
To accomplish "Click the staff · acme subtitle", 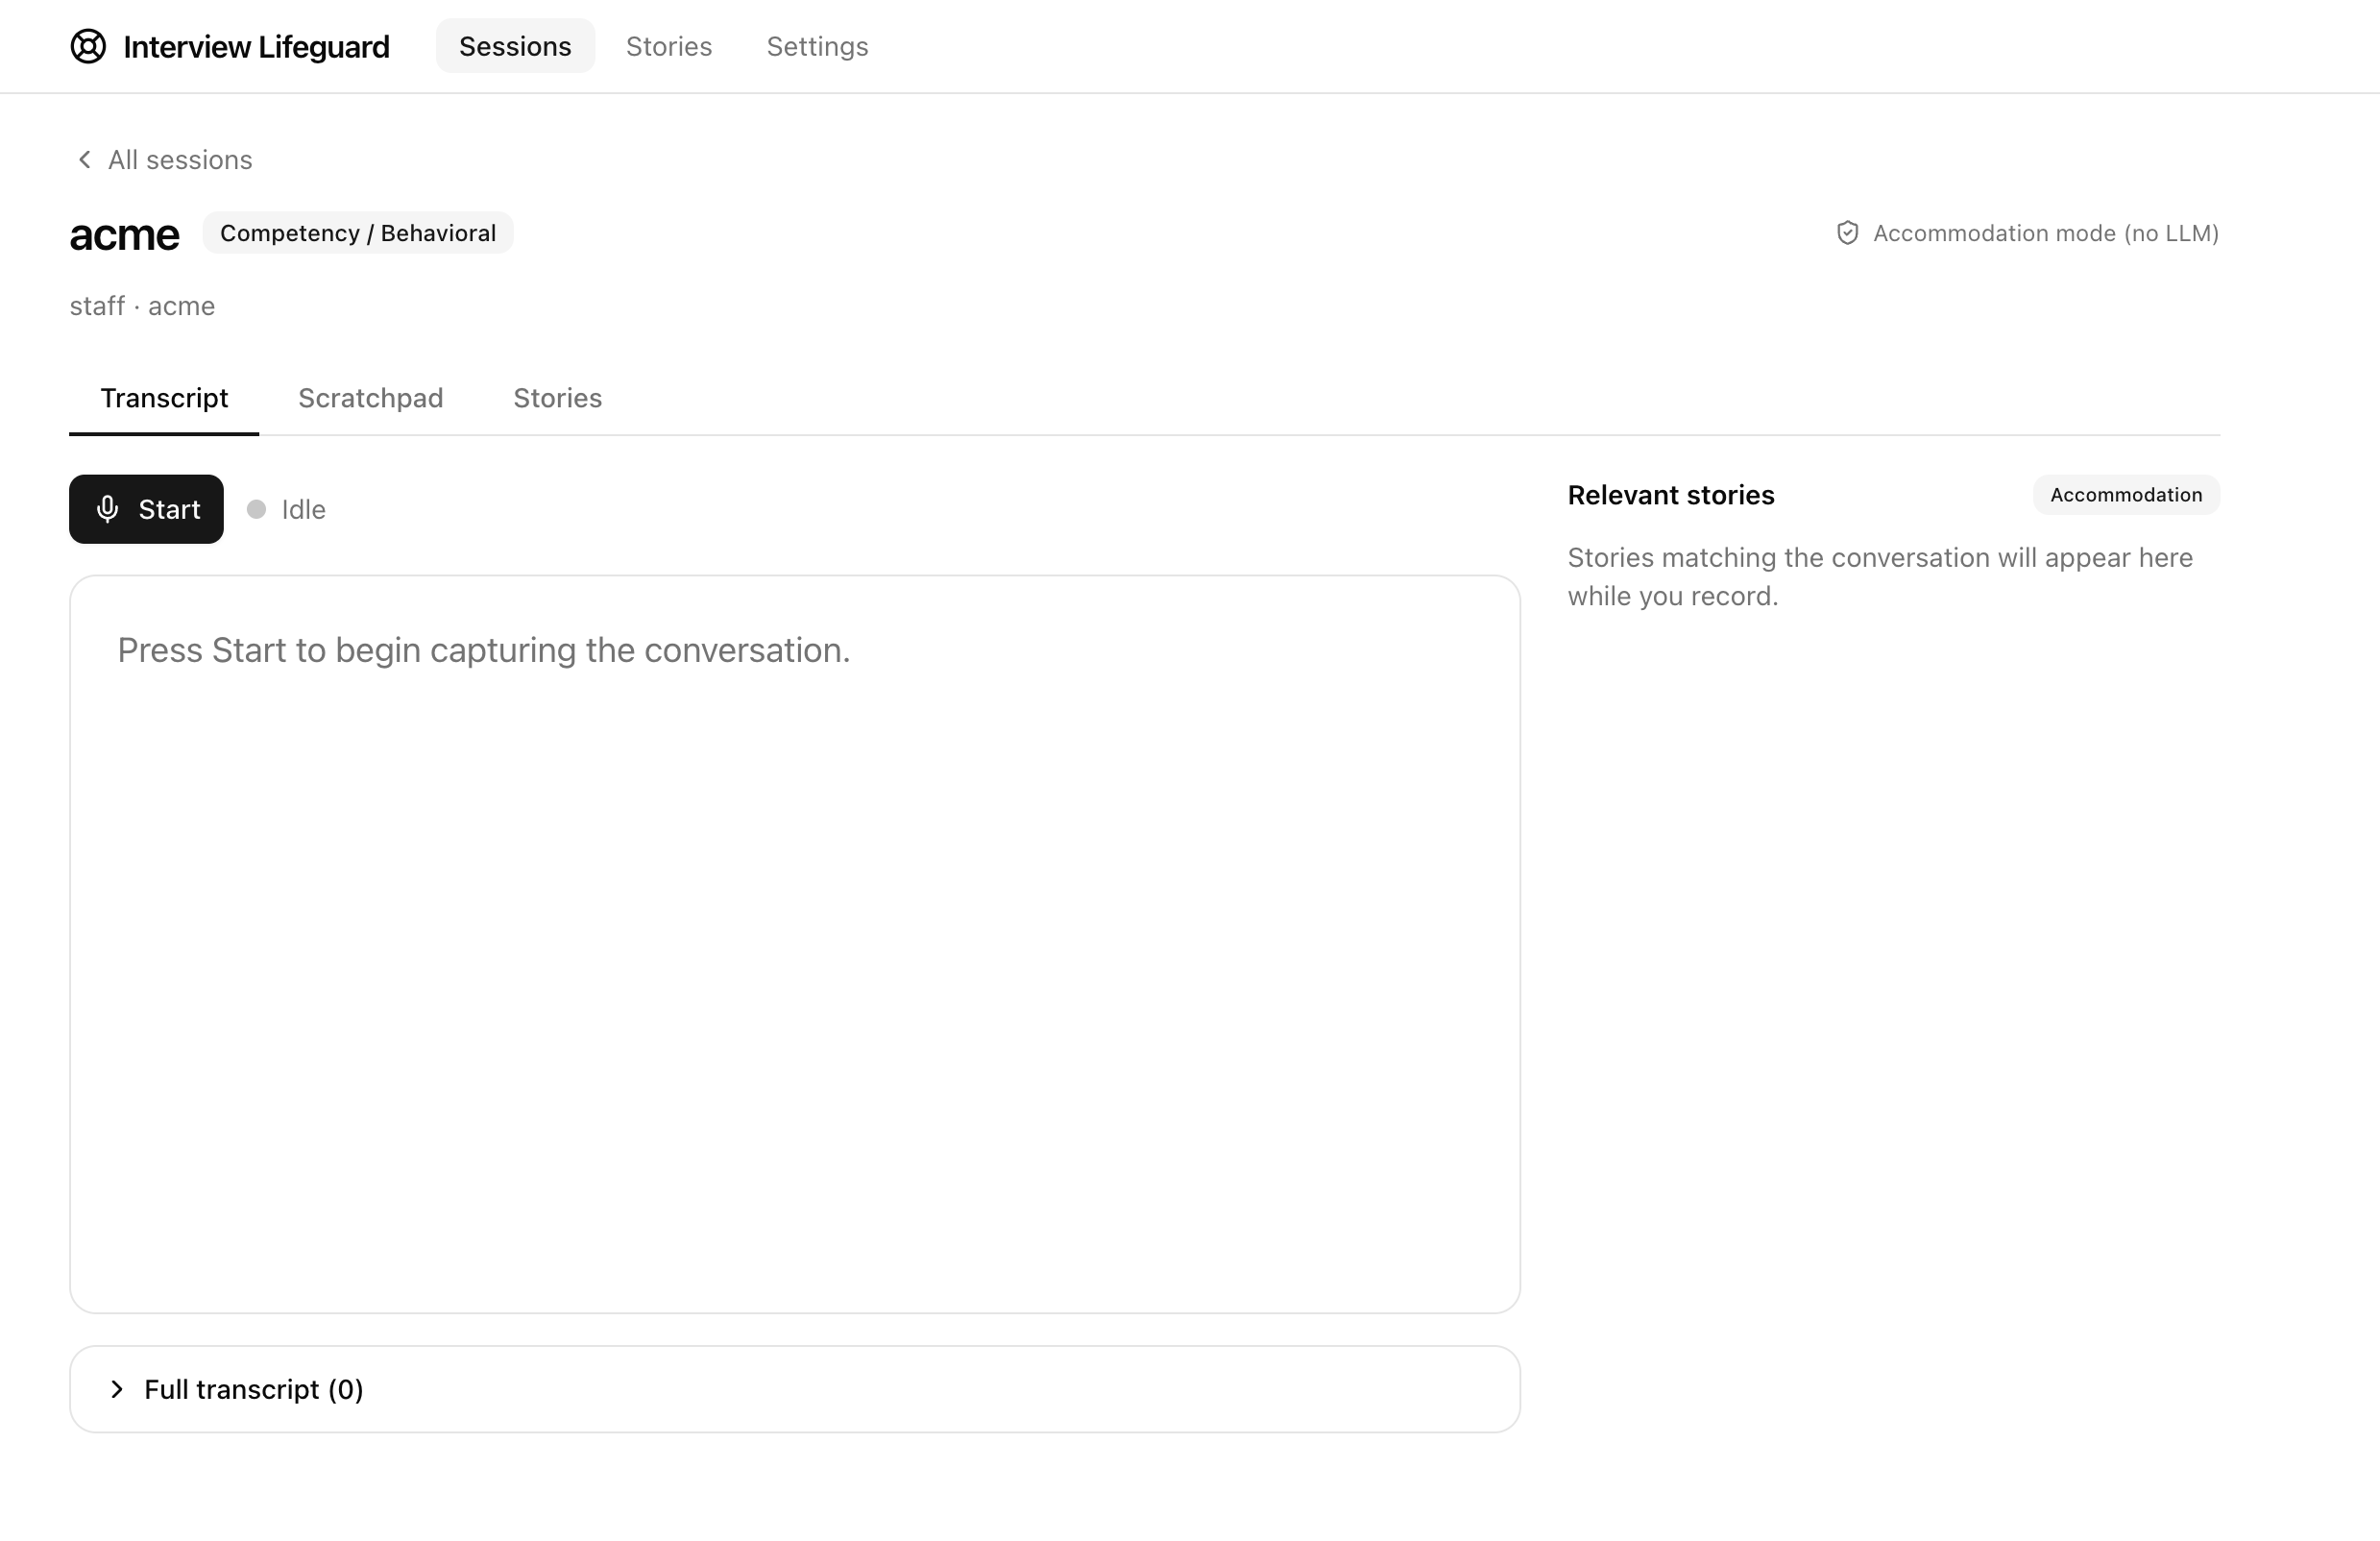I will 142,306.
